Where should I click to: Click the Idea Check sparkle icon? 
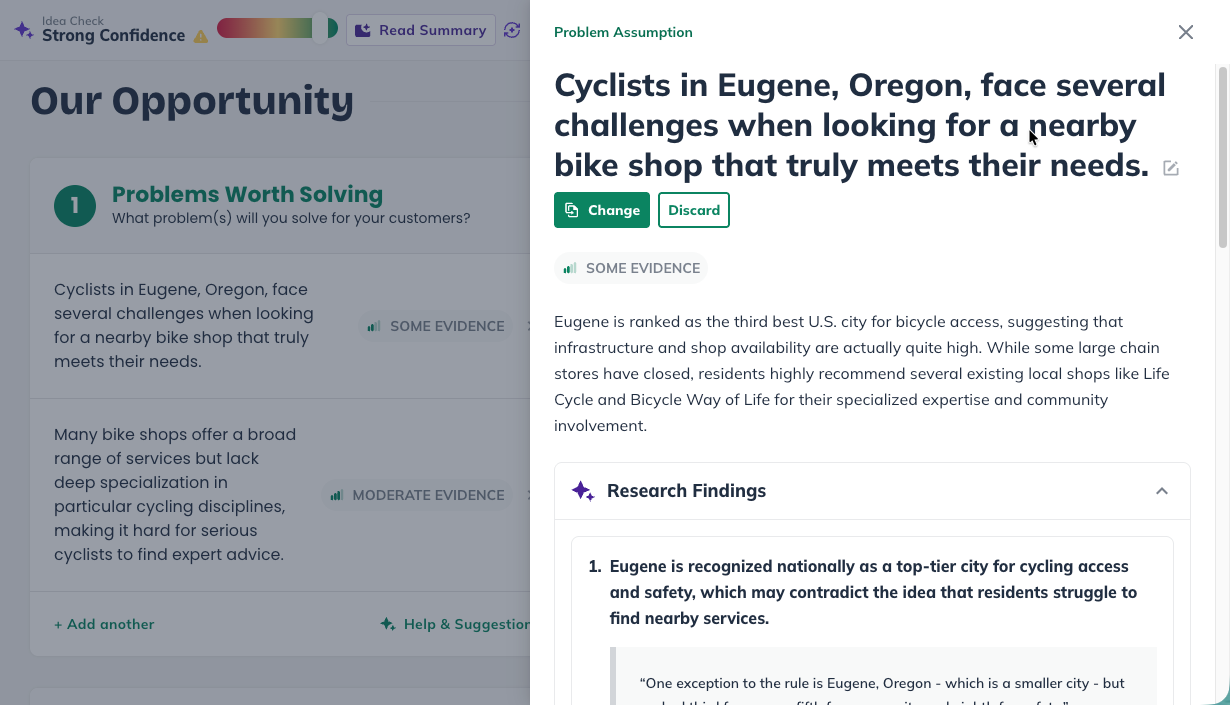24,30
